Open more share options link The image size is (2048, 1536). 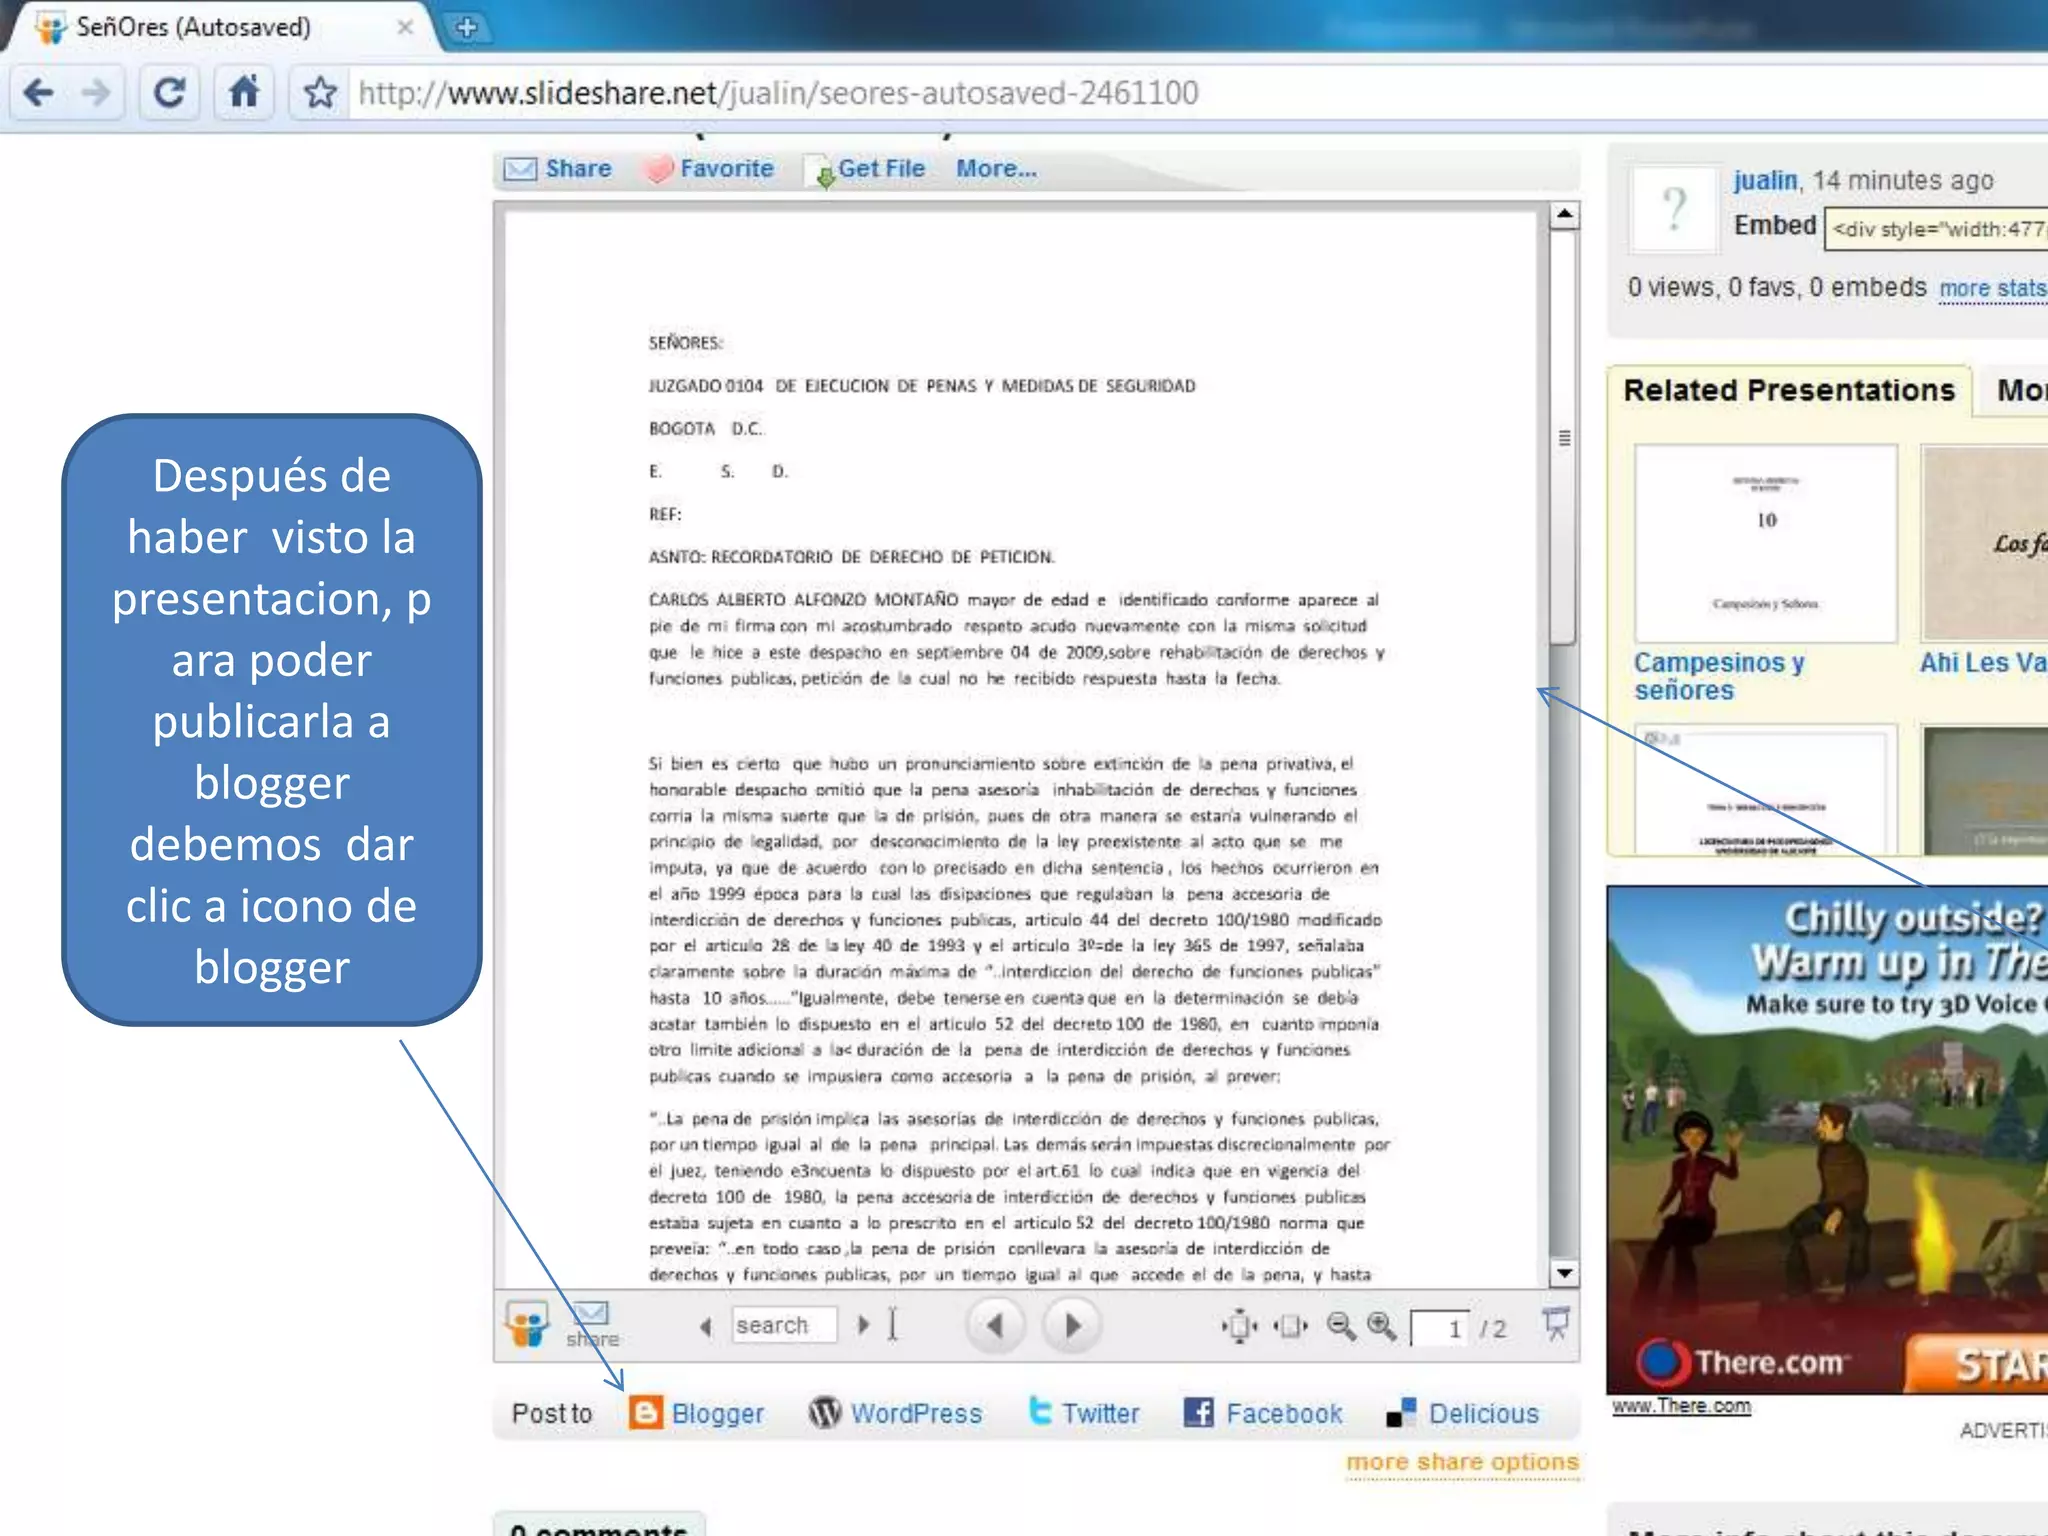click(1462, 1462)
